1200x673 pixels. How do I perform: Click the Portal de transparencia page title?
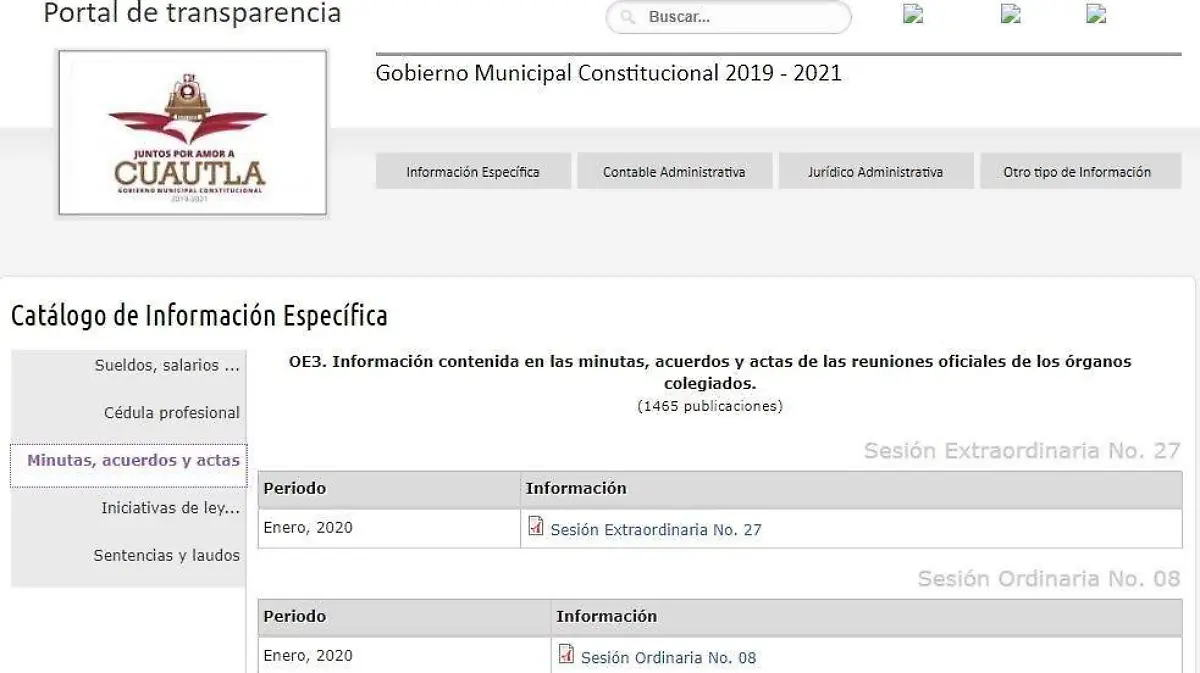pos(192,14)
